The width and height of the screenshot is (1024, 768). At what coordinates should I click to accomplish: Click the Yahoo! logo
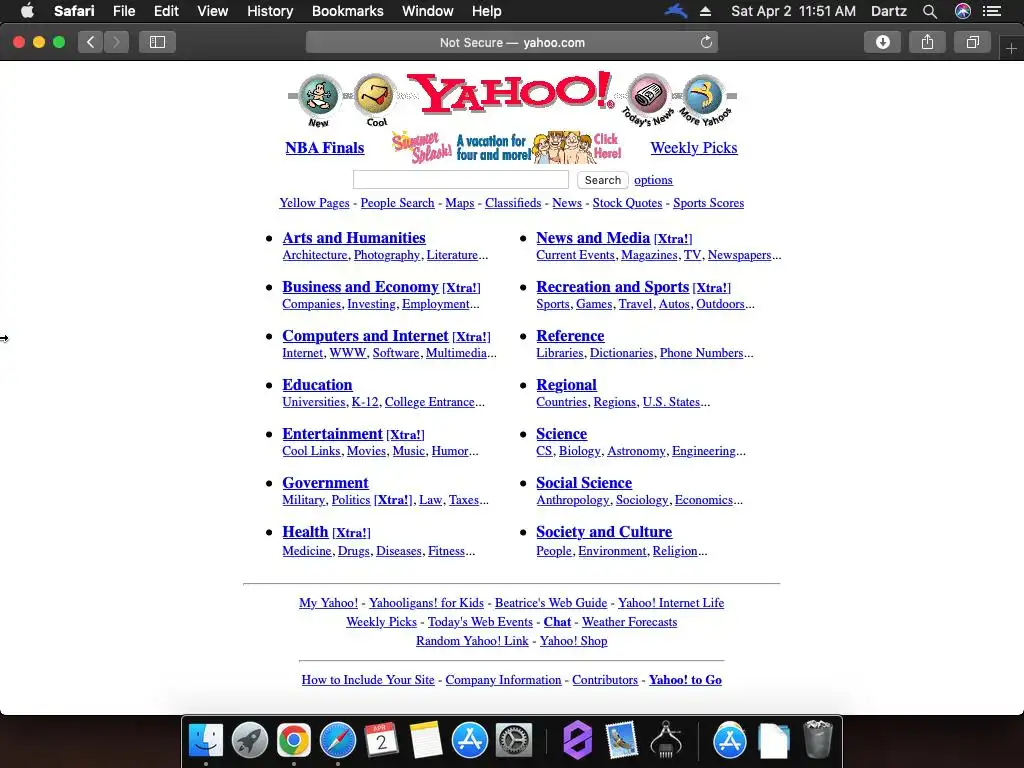pos(510,93)
